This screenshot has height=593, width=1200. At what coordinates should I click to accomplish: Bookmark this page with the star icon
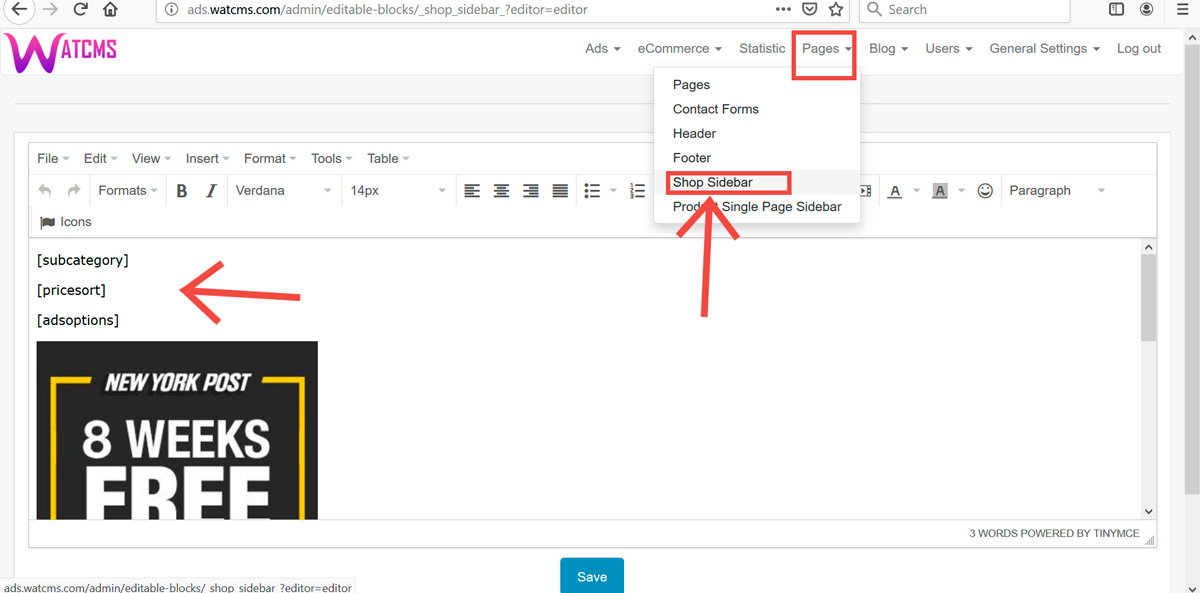tap(836, 9)
